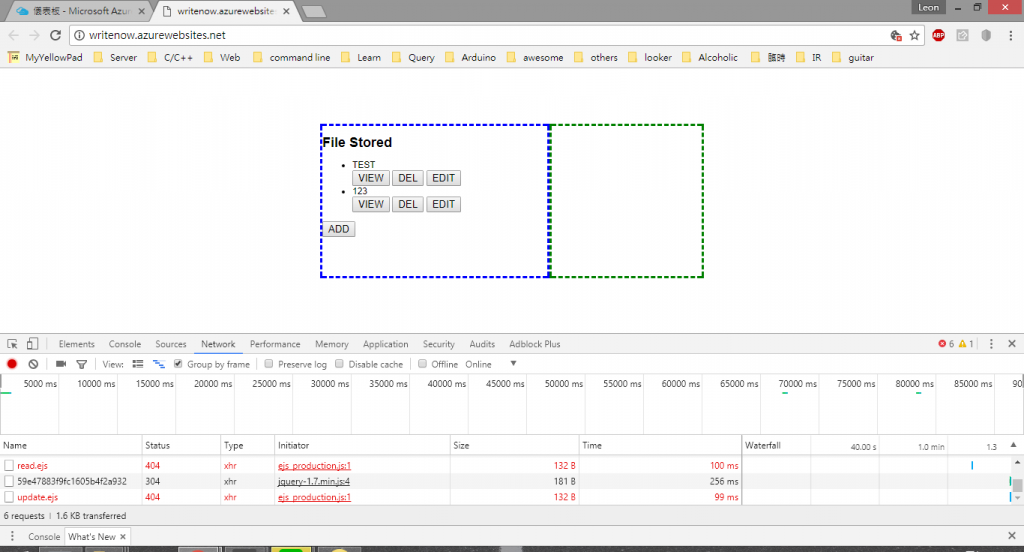1024x552 pixels.
Task: Click the ADD button
Action: tap(338, 229)
